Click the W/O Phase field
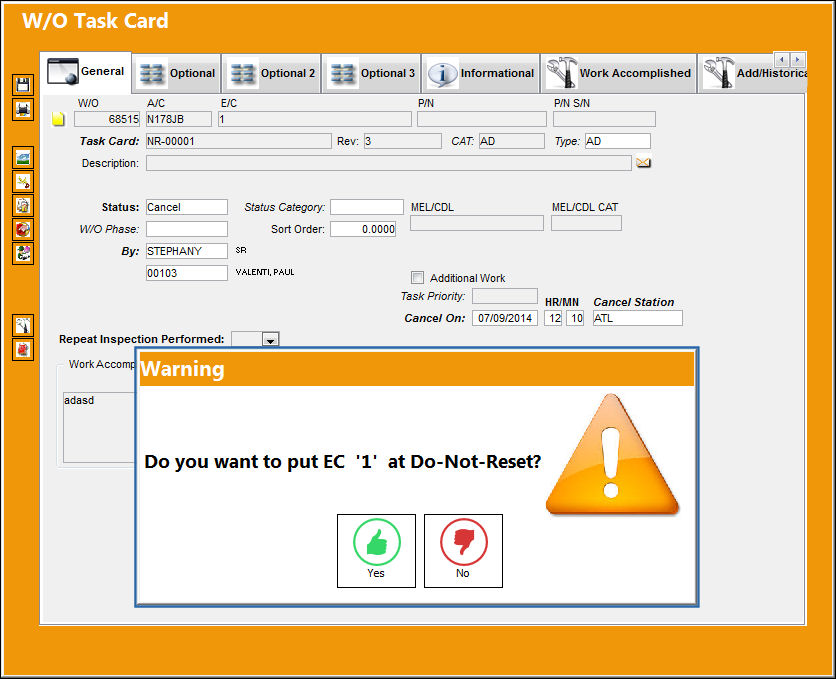This screenshot has width=836, height=679. click(x=187, y=229)
